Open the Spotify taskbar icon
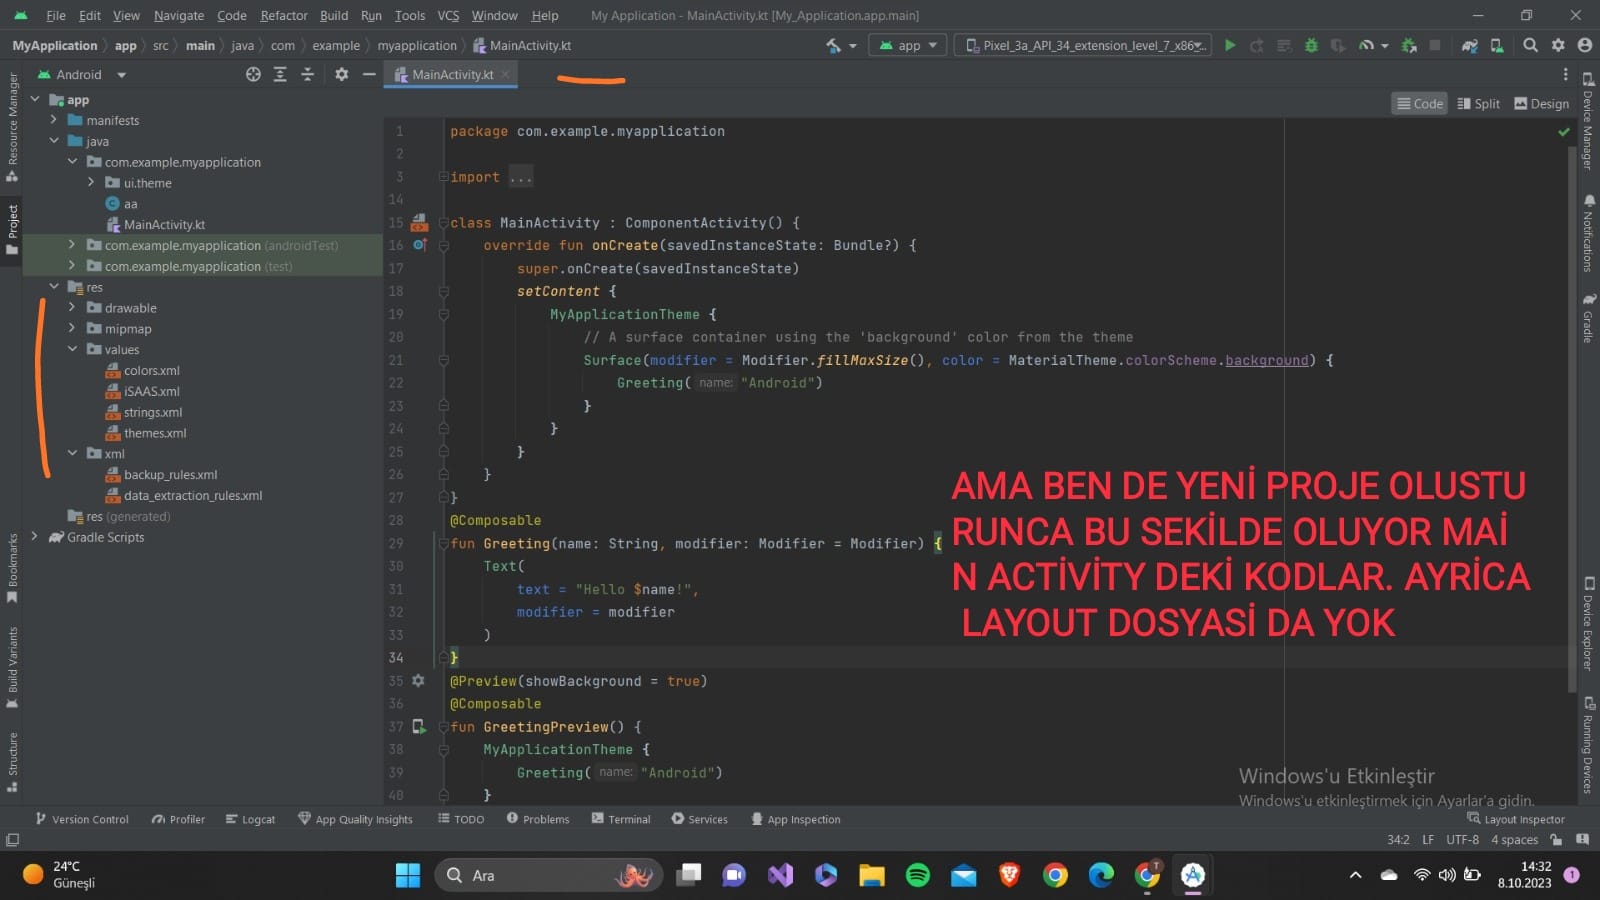Screen dimensions: 1600x900 917,875
